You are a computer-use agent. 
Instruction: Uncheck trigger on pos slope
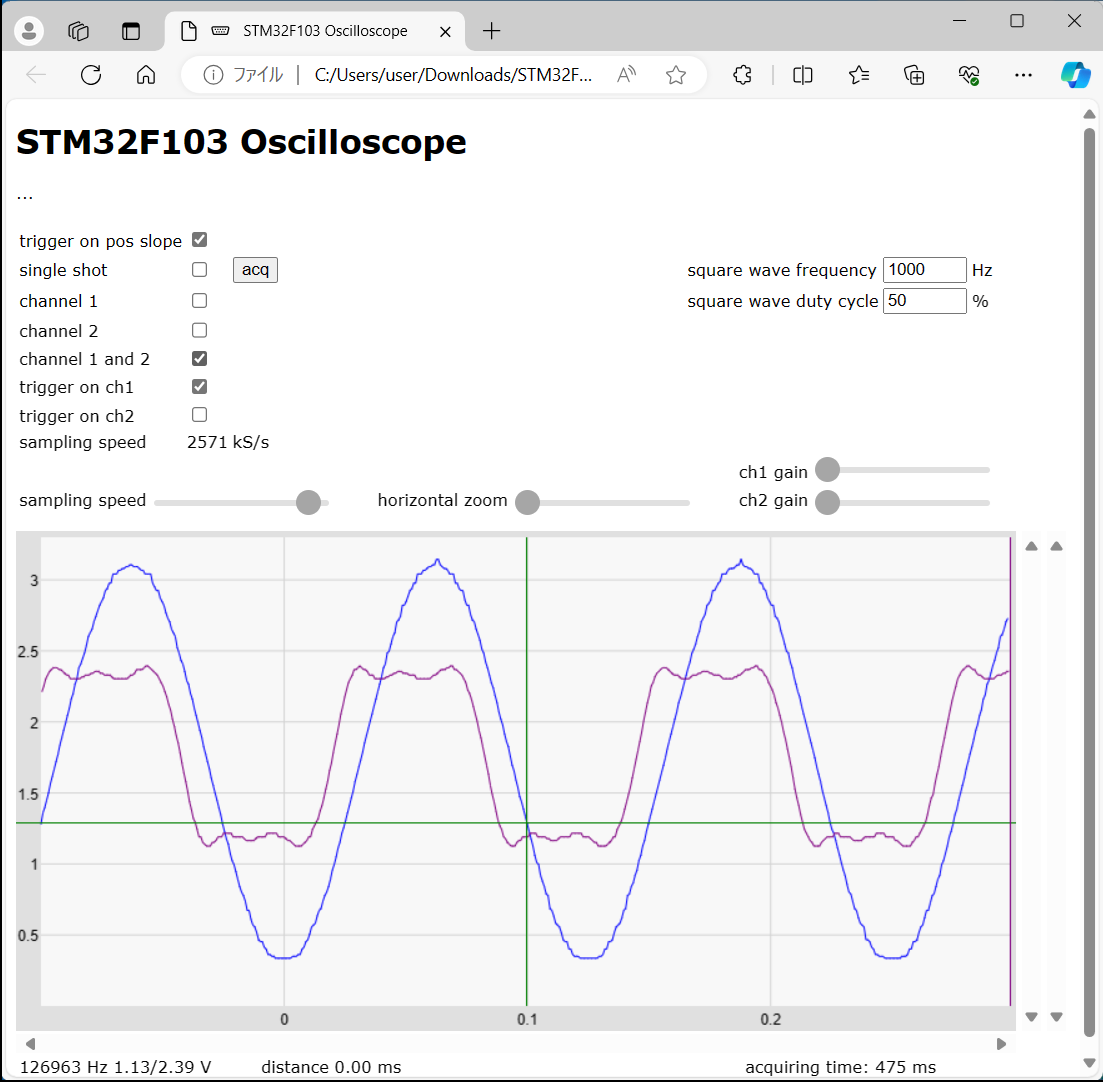(x=200, y=240)
